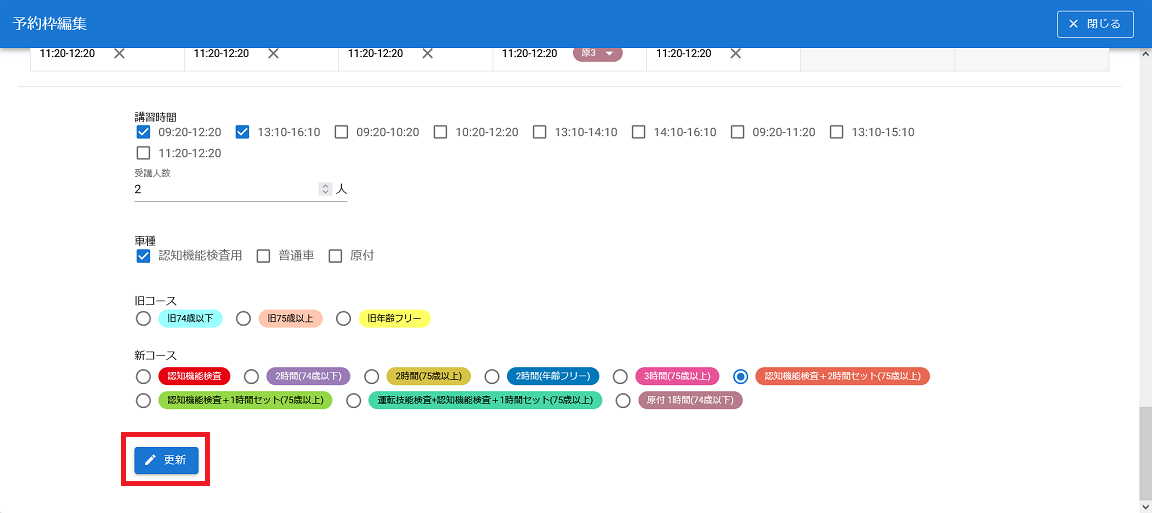Click the 更新 button with pencil icon
The width and height of the screenshot is (1152, 513).
coord(166,460)
